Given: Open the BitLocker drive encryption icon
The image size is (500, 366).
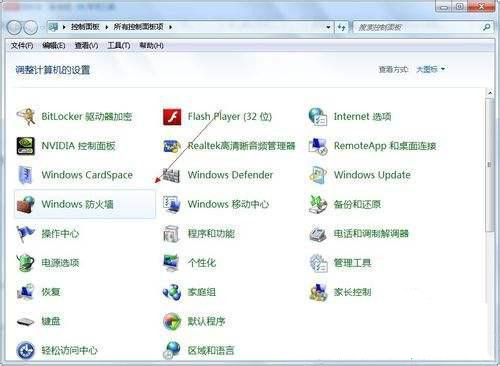Looking at the screenshot, I should (x=26, y=117).
